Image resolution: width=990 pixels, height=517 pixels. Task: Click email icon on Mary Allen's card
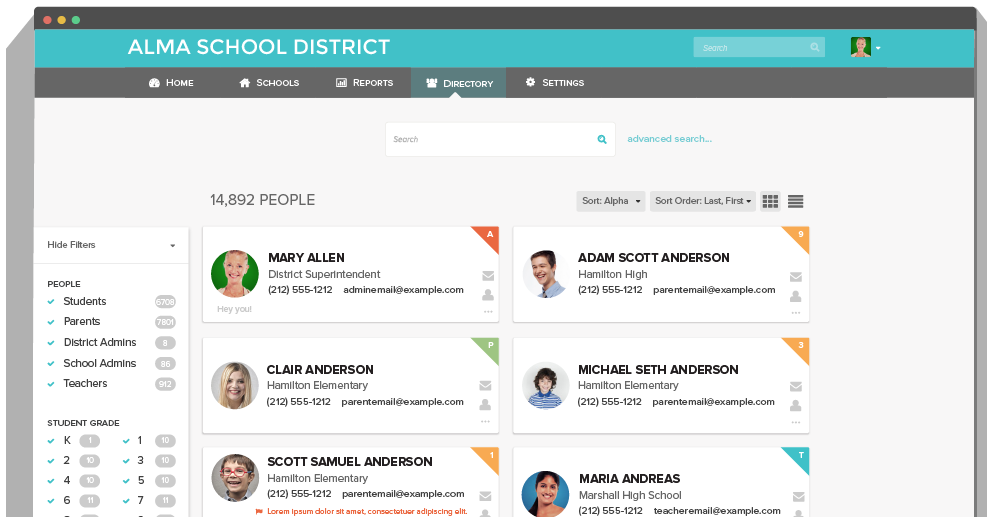[488, 276]
